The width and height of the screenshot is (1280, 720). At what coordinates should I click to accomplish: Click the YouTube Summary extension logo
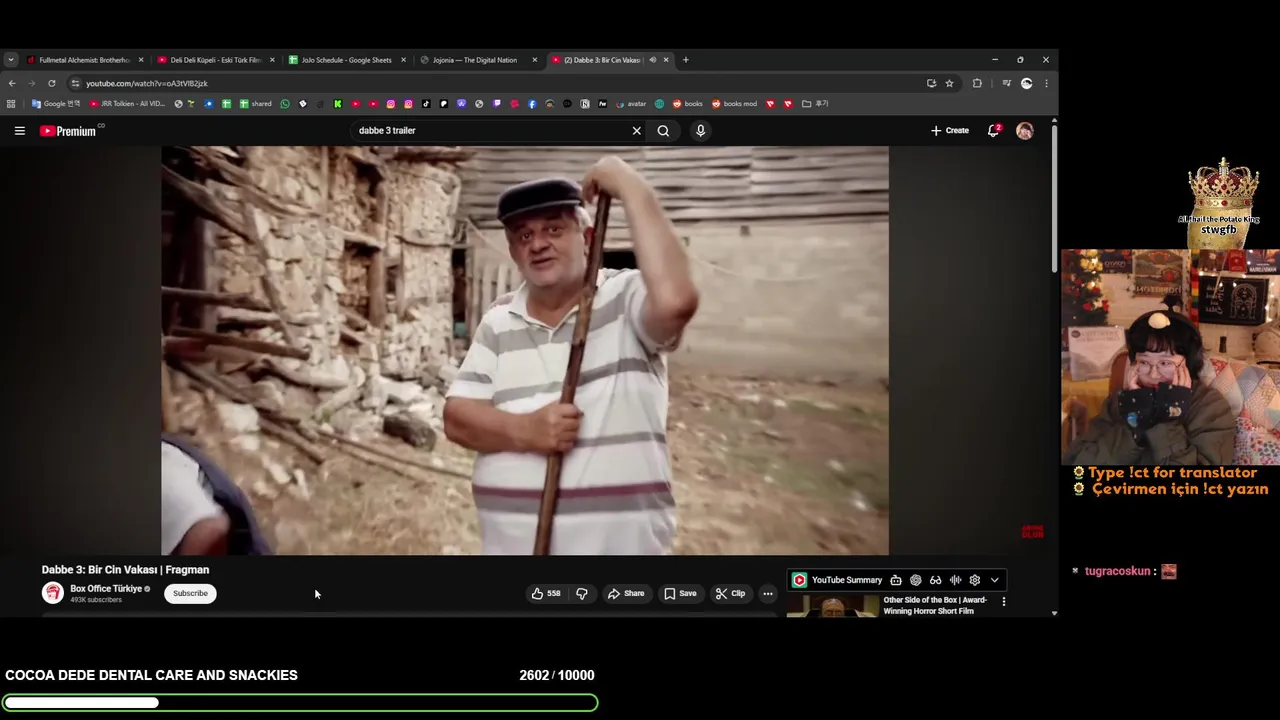pyautogui.click(x=799, y=580)
